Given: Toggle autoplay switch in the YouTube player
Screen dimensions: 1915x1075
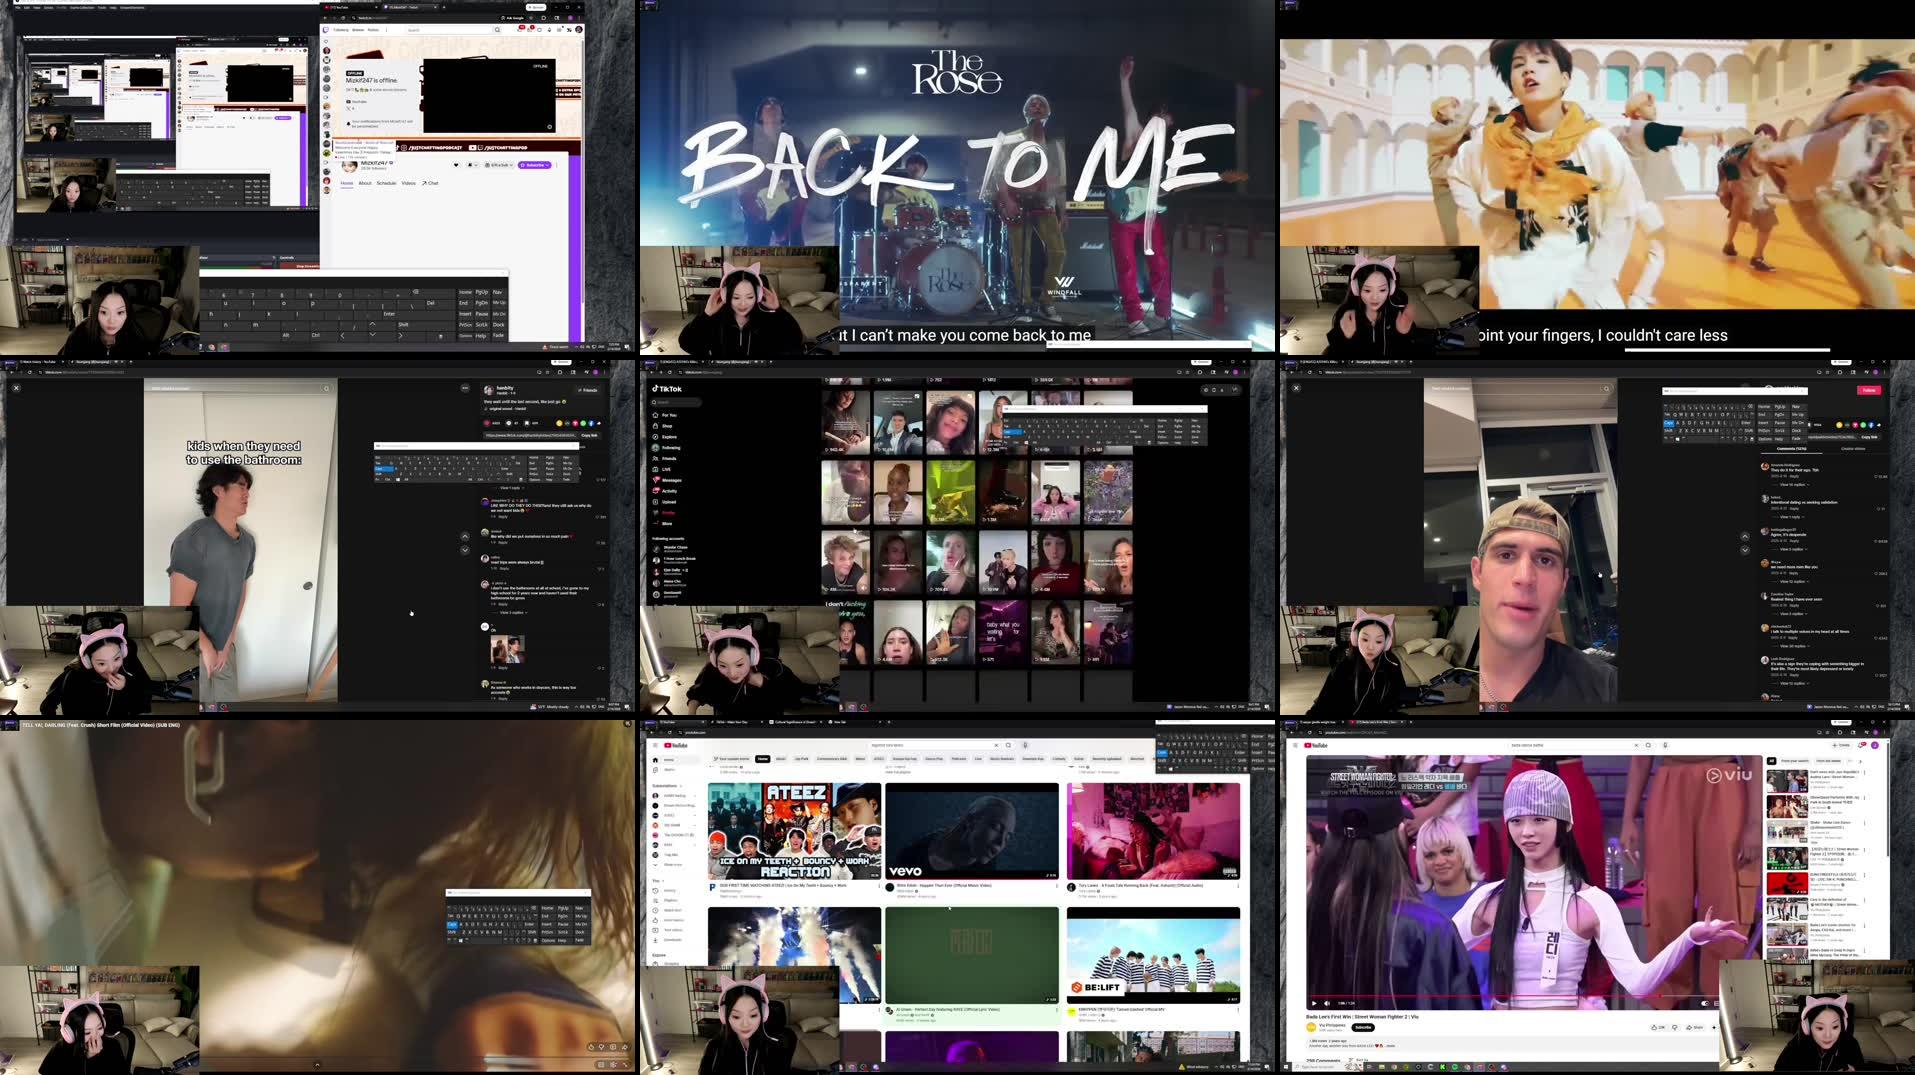Looking at the screenshot, I should 1705,1003.
